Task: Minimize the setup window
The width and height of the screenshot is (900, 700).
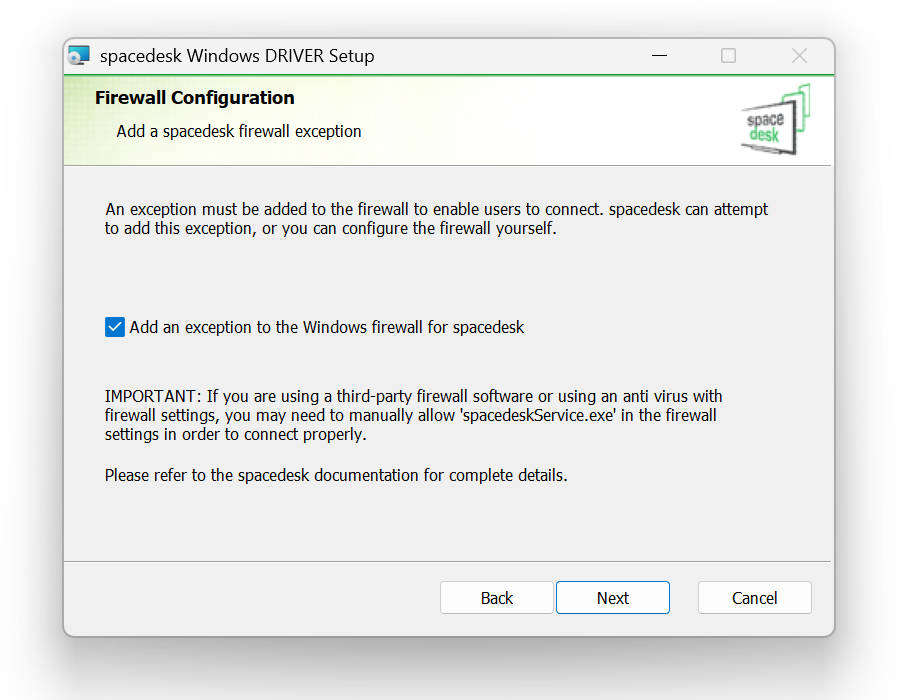Action: tap(660, 56)
